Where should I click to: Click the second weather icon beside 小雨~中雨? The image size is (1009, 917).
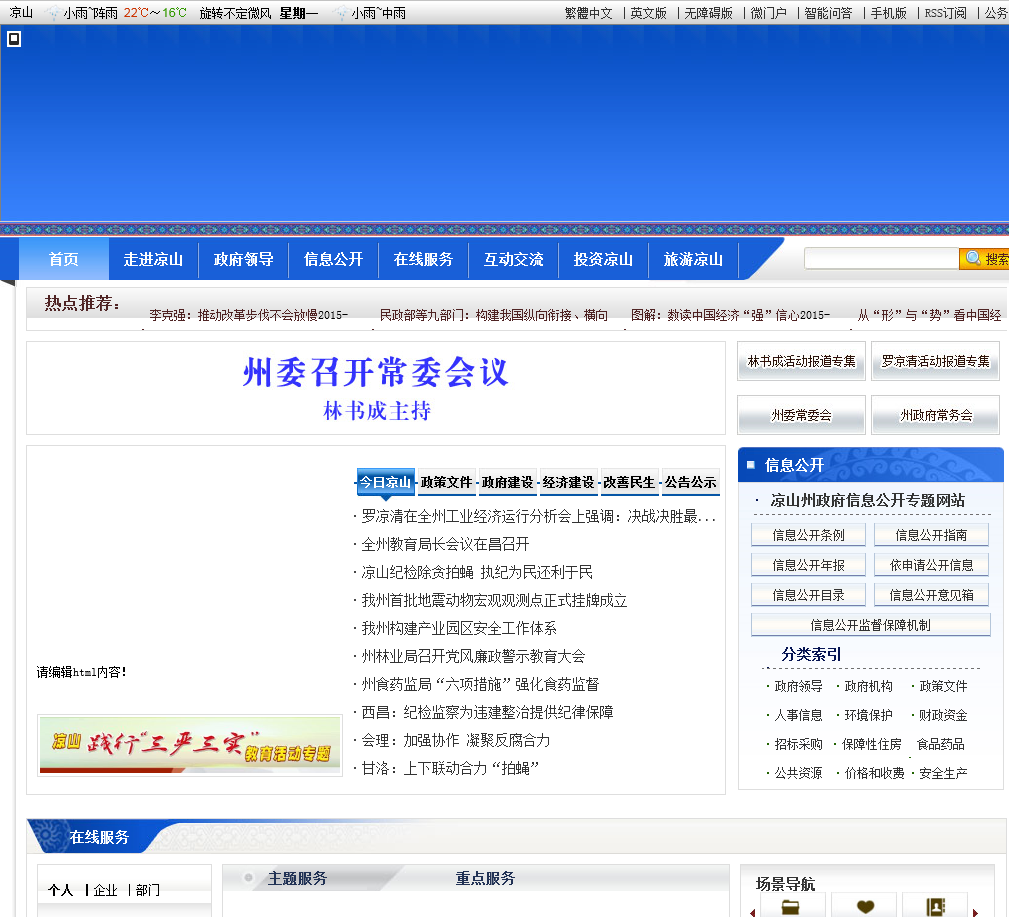[x=340, y=12]
